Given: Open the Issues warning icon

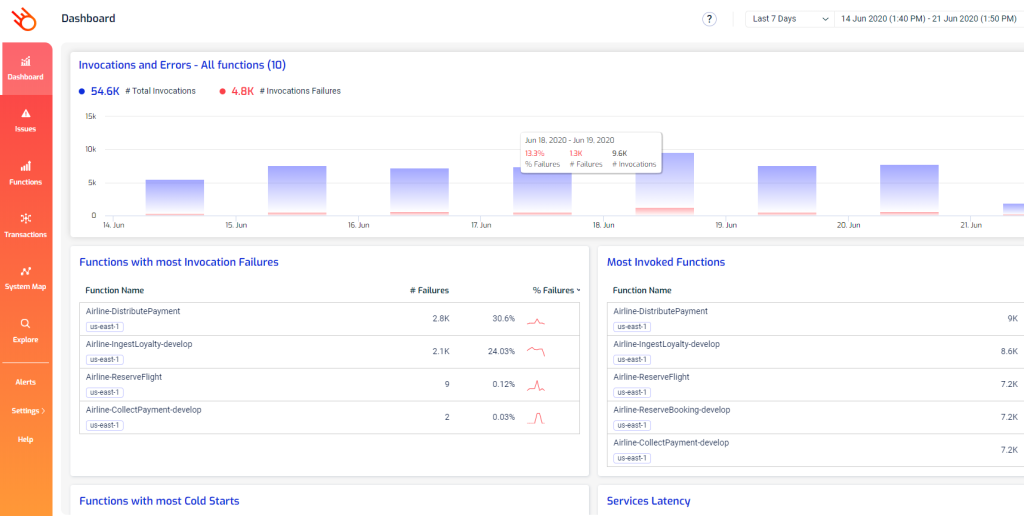Looking at the screenshot, I should (26, 114).
